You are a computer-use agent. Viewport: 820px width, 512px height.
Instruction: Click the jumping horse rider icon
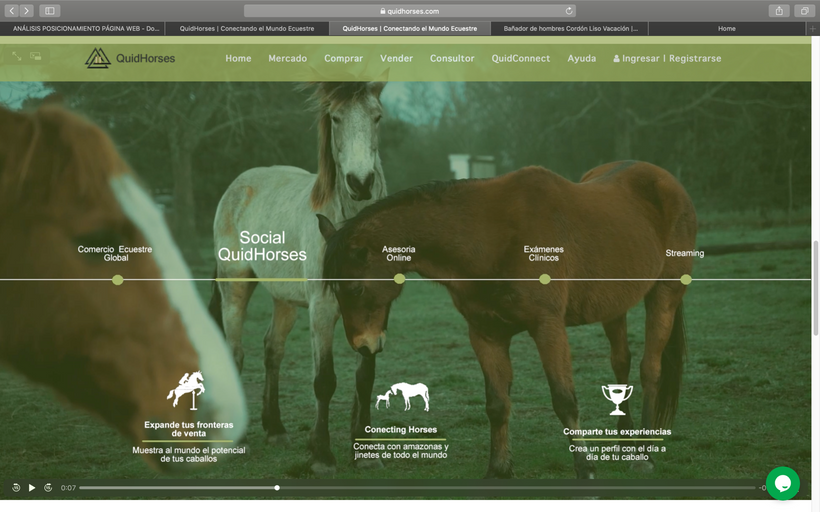(x=187, y=390)
